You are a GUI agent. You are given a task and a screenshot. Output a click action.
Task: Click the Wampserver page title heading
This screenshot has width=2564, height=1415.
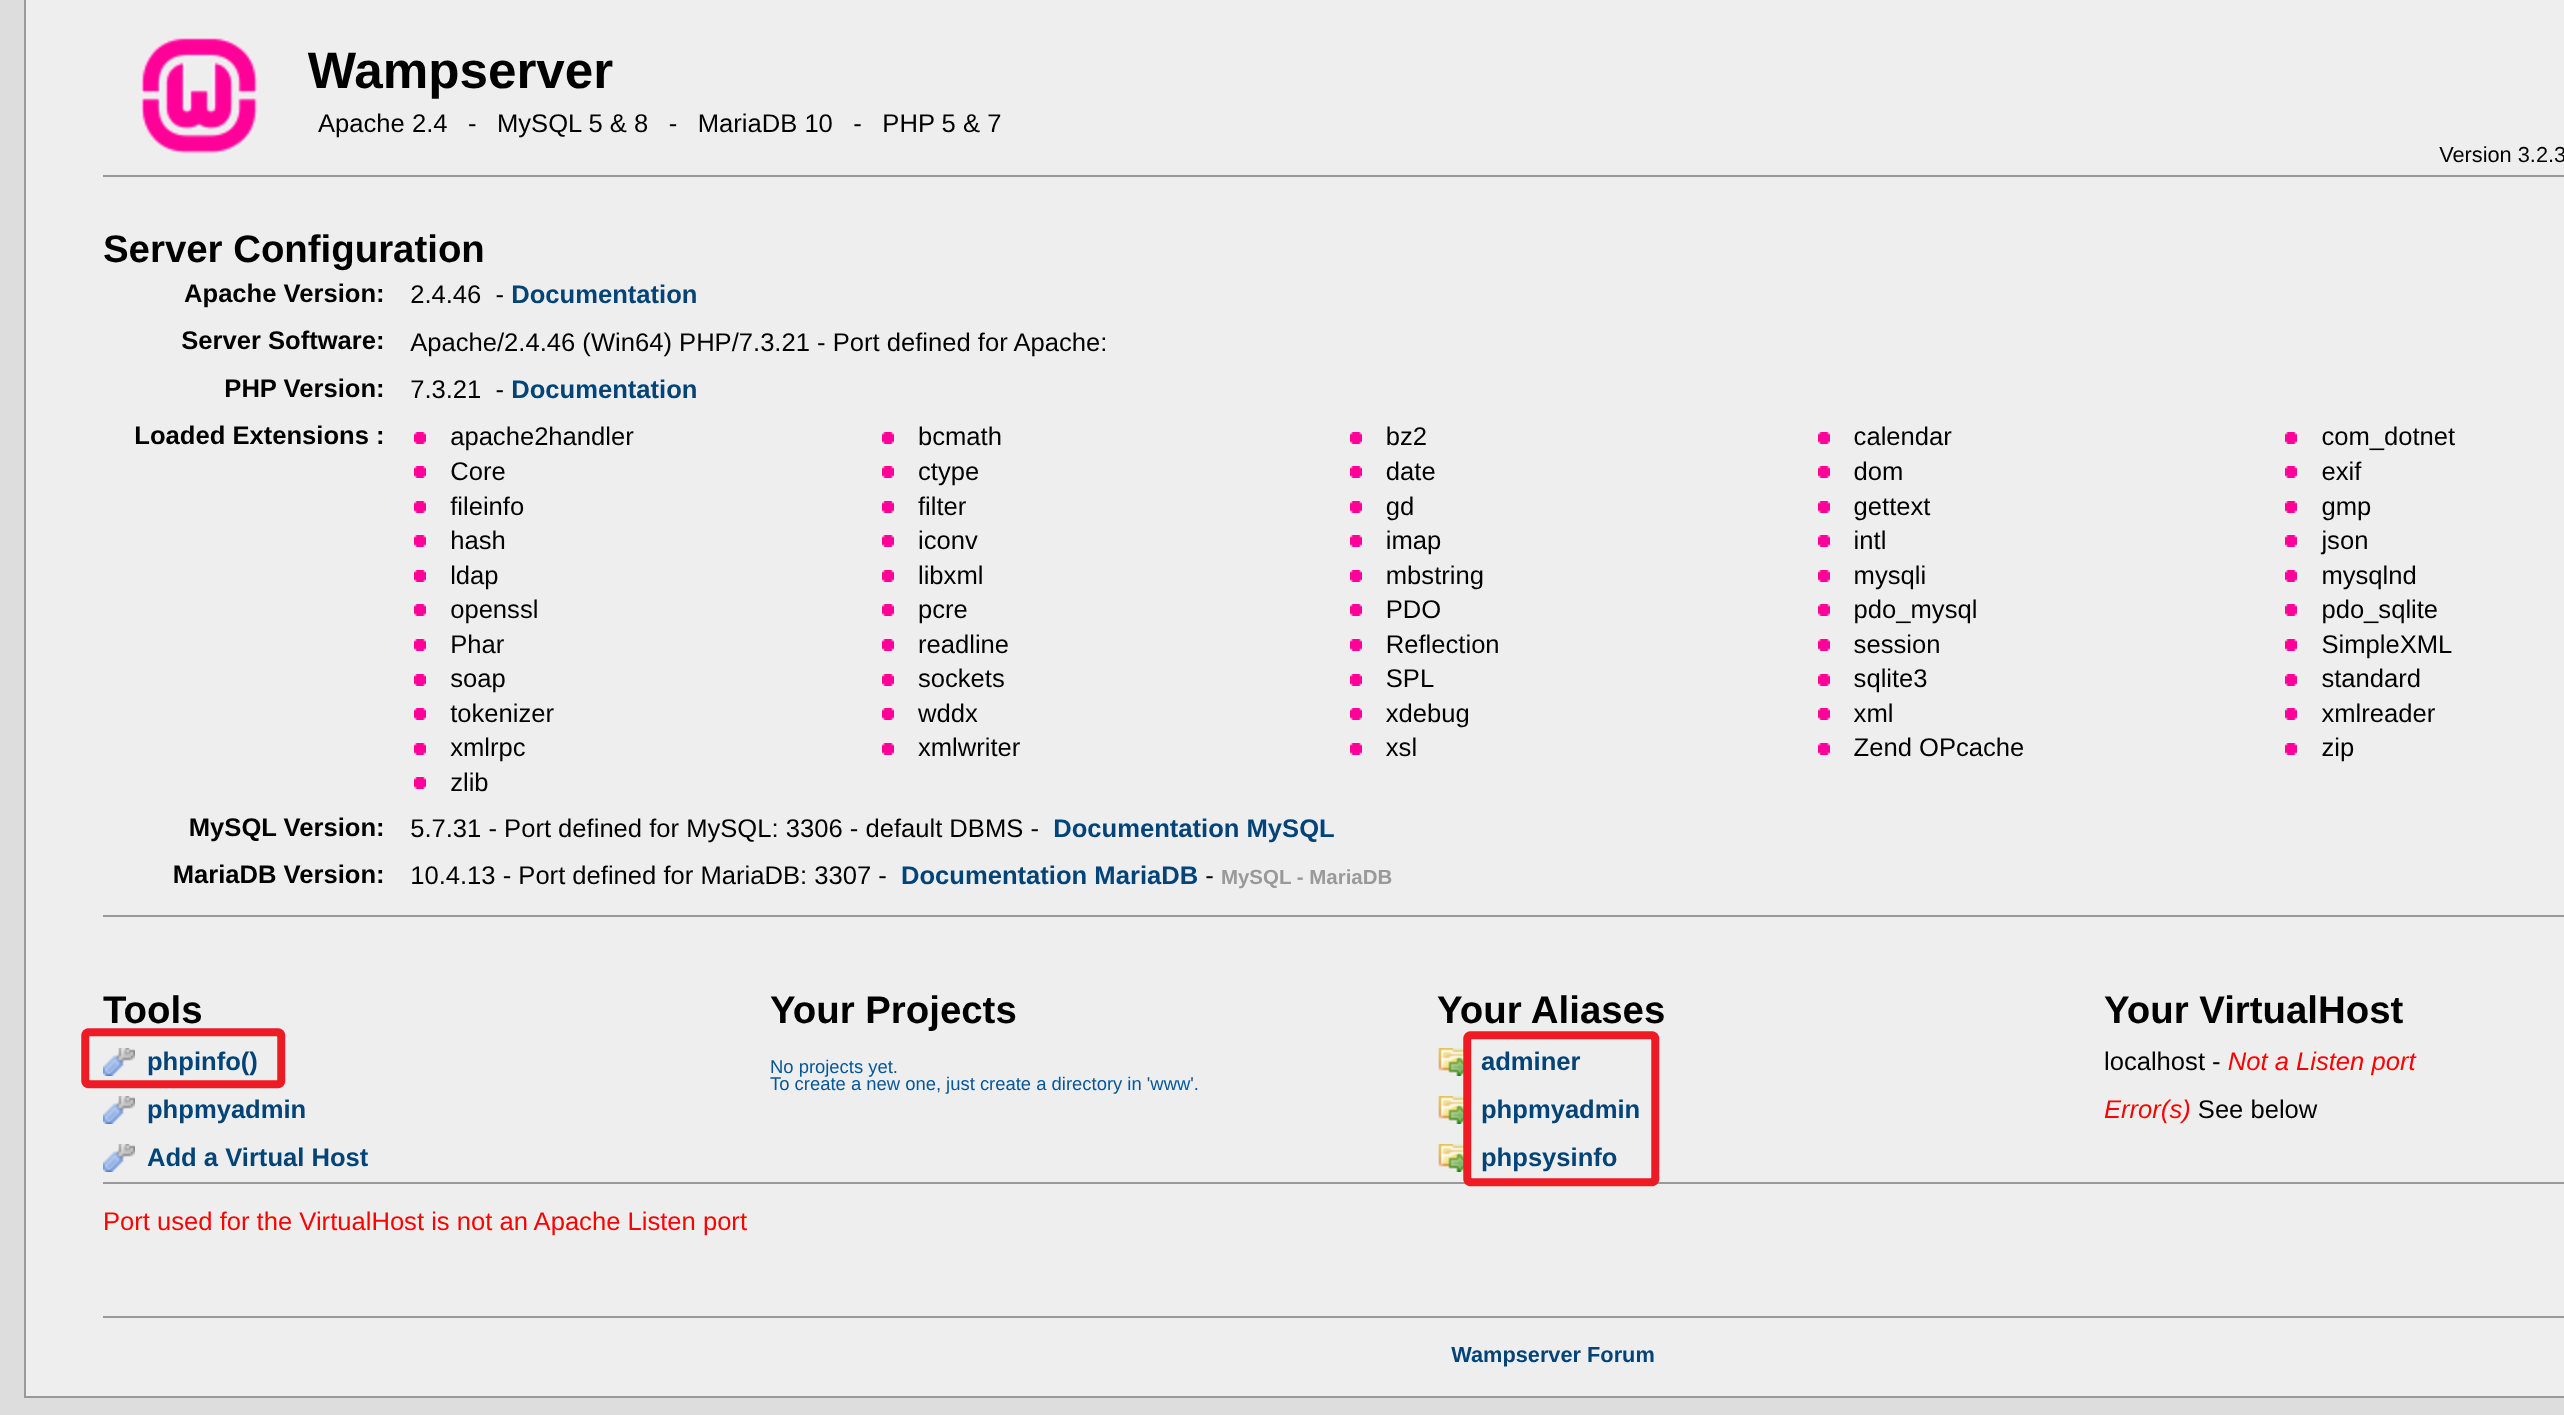[x=460, y=71]
